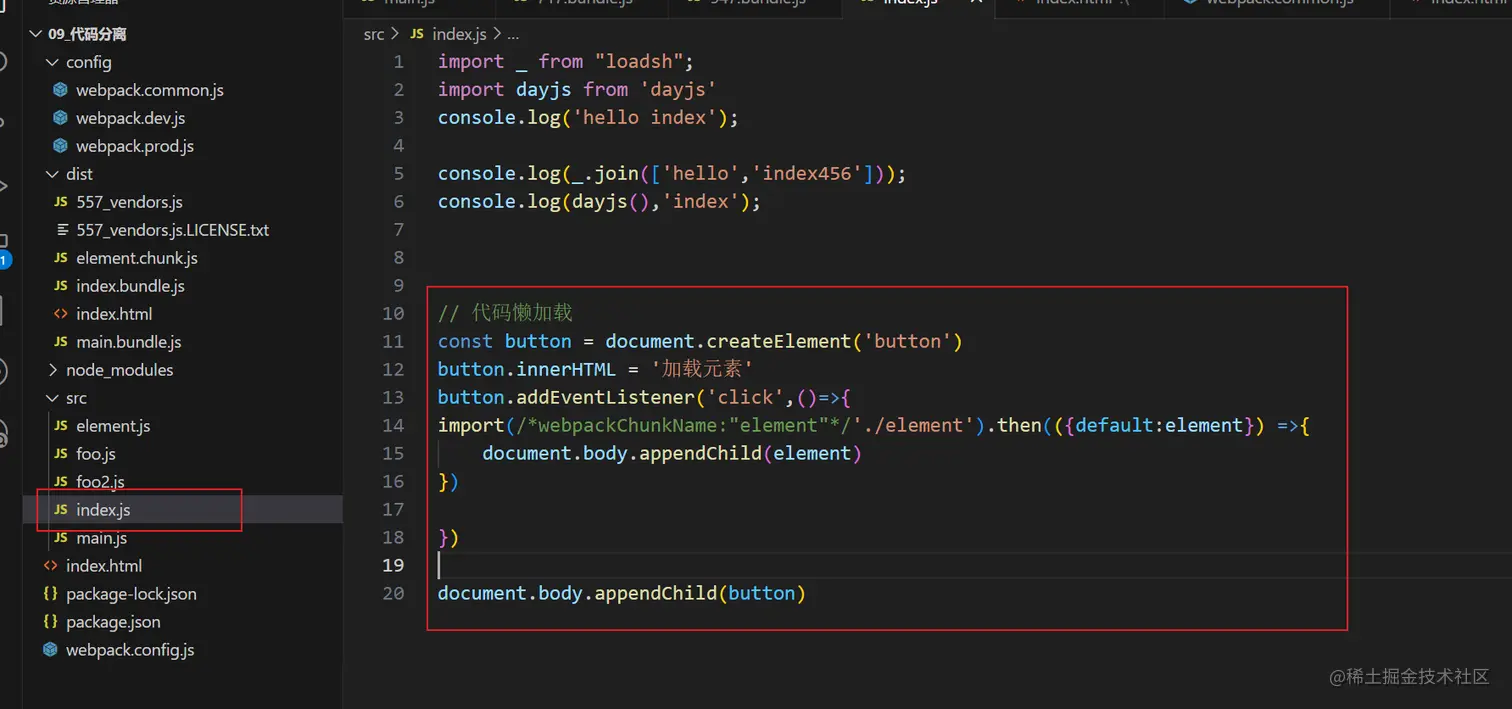Click the JS icon beside element.js
1512x709 pixels.
60,426
